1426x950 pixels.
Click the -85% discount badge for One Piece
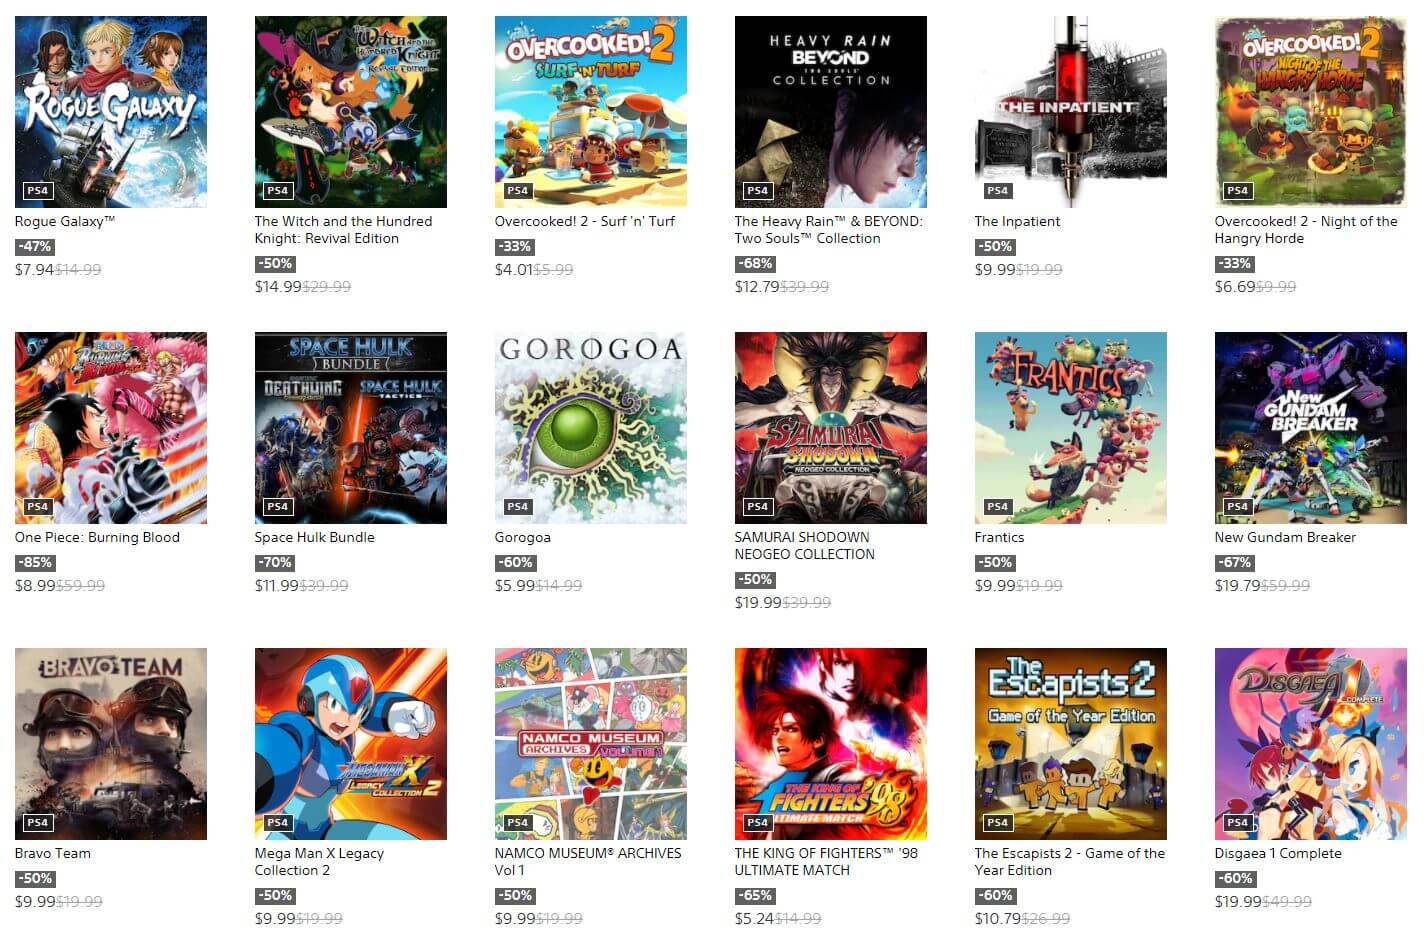pos(35,563)
